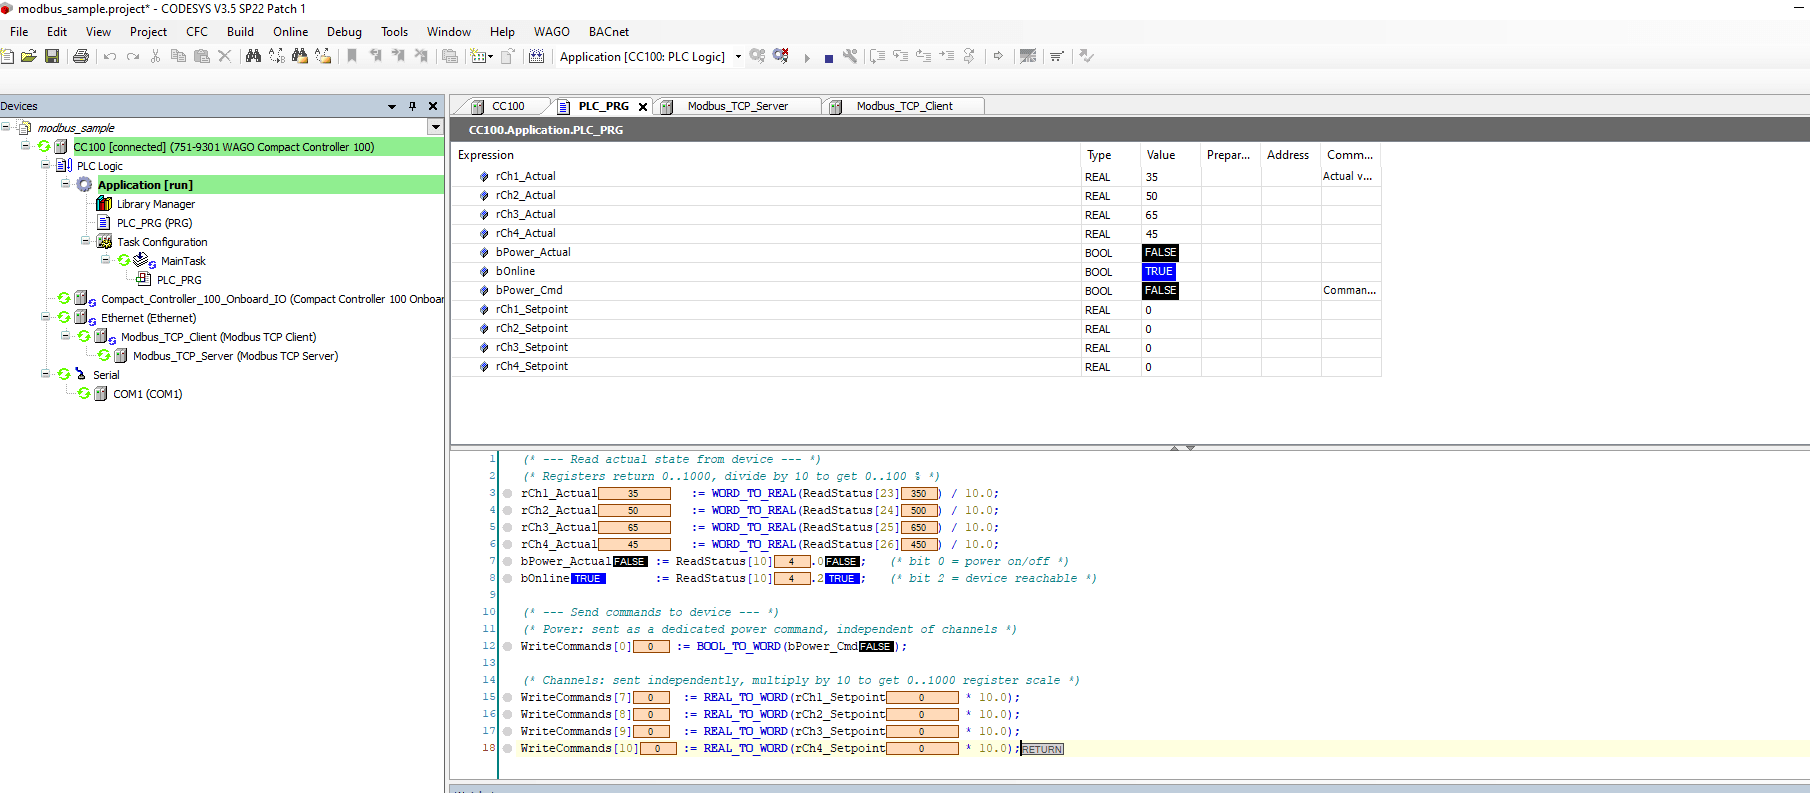Toggle breakpoint on code line 12
The width and height of the screenshot is (1810, 793).
508,647
